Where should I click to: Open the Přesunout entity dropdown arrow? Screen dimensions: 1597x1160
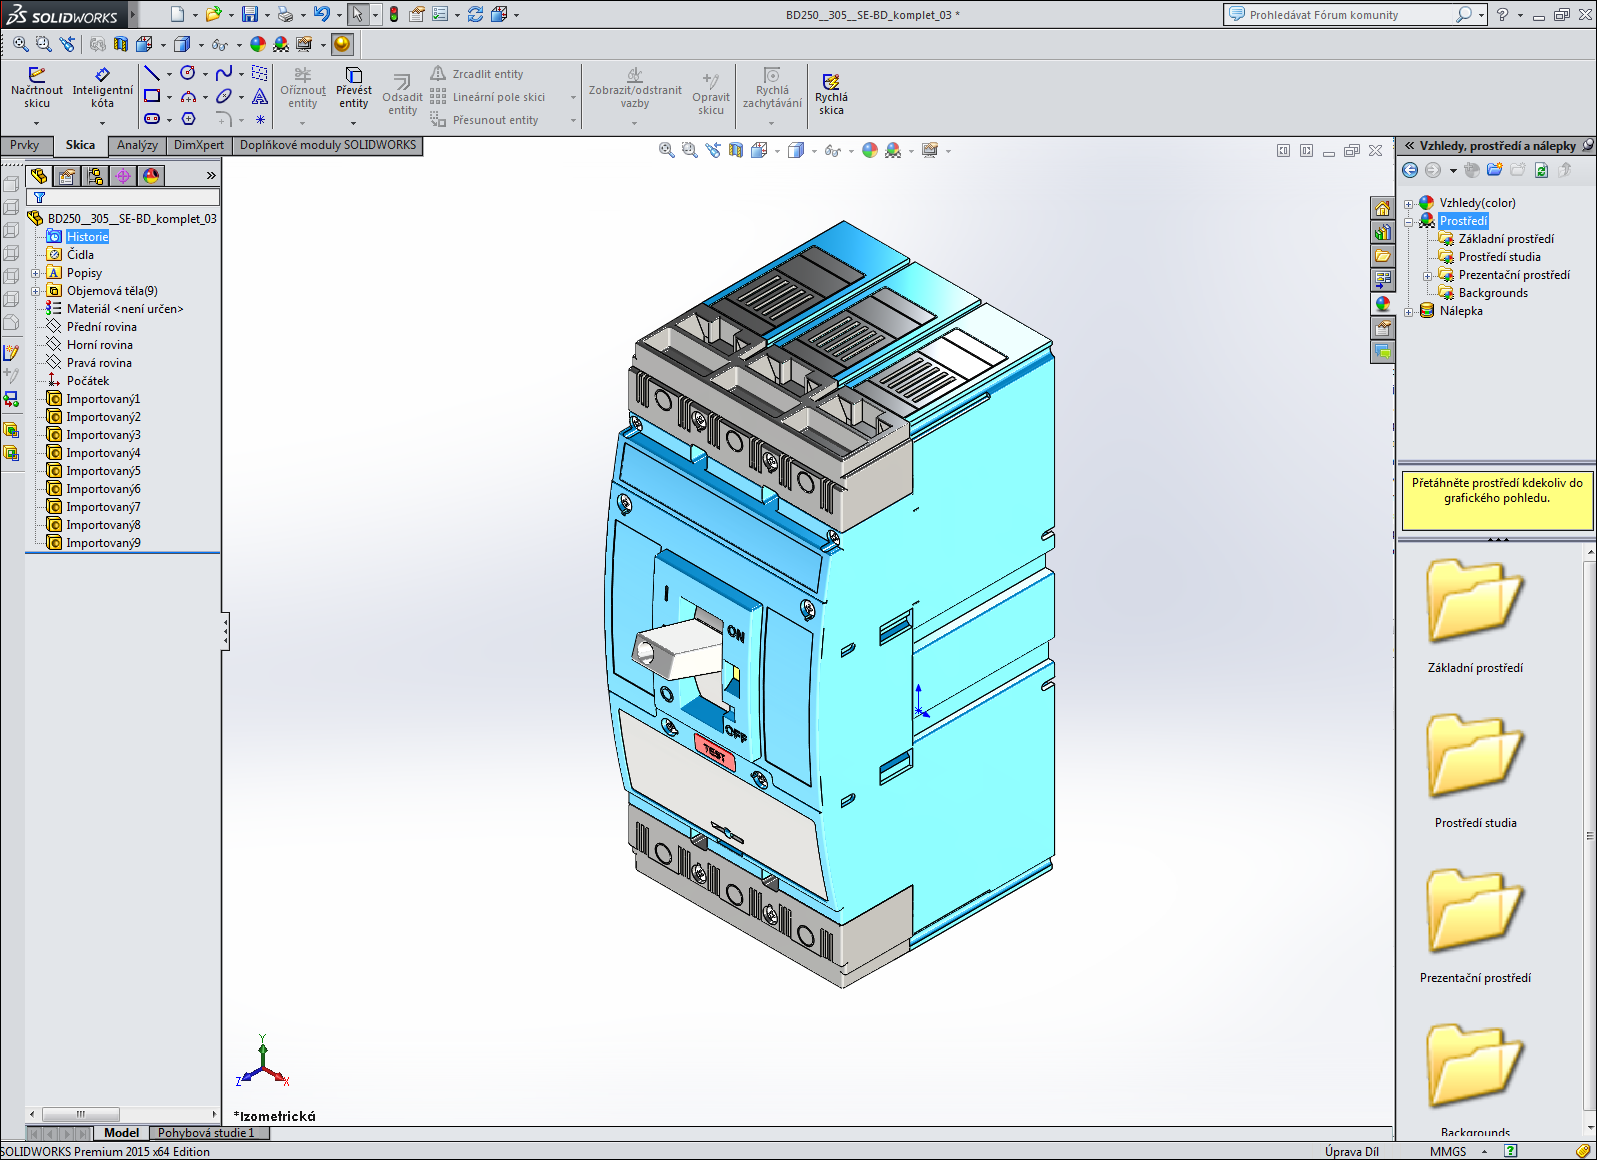(x=573, y=120)
